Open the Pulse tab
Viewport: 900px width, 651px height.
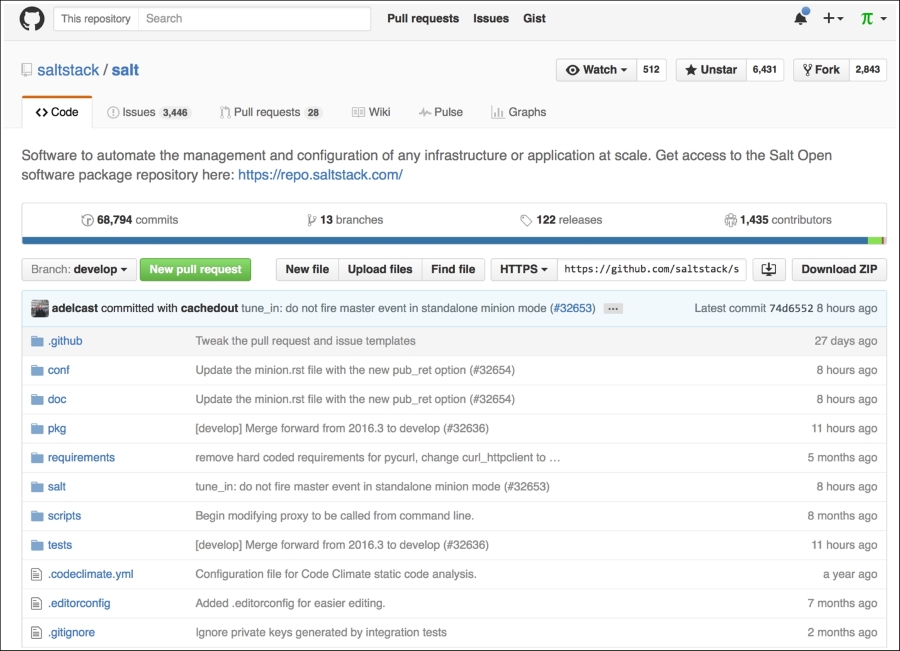point(440,112)
